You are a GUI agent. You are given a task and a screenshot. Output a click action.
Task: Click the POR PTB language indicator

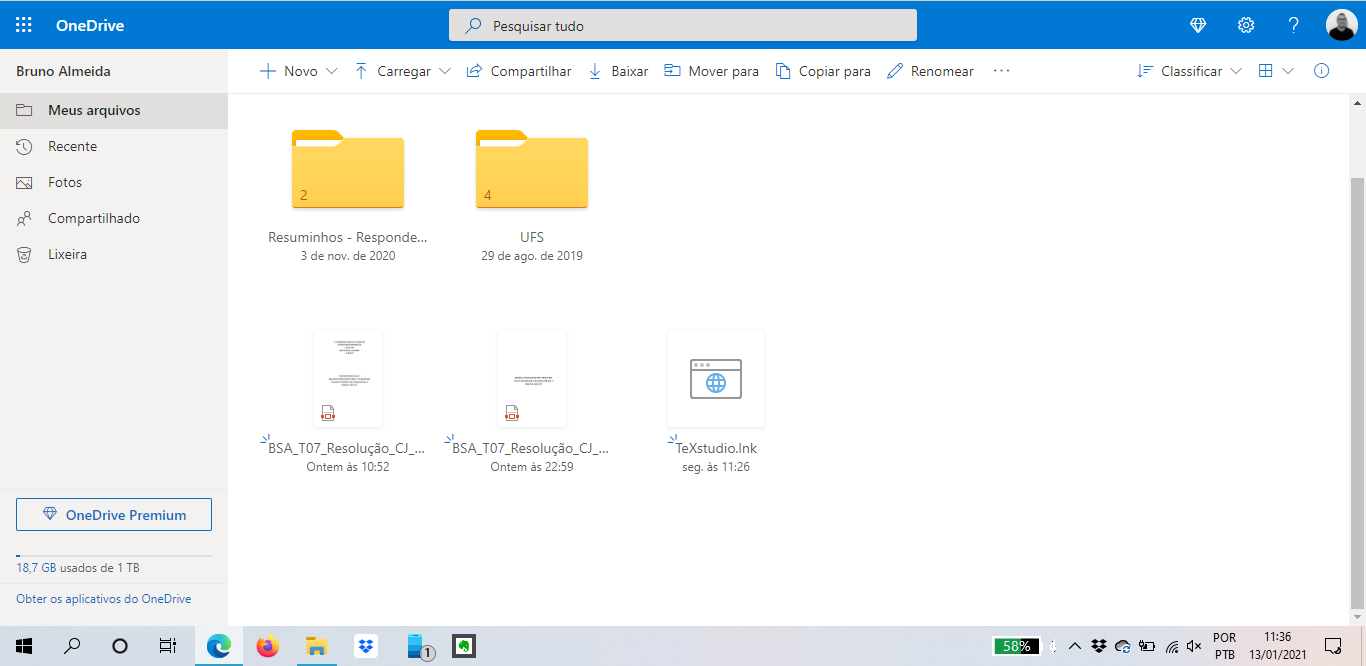tap(1224, 646)
